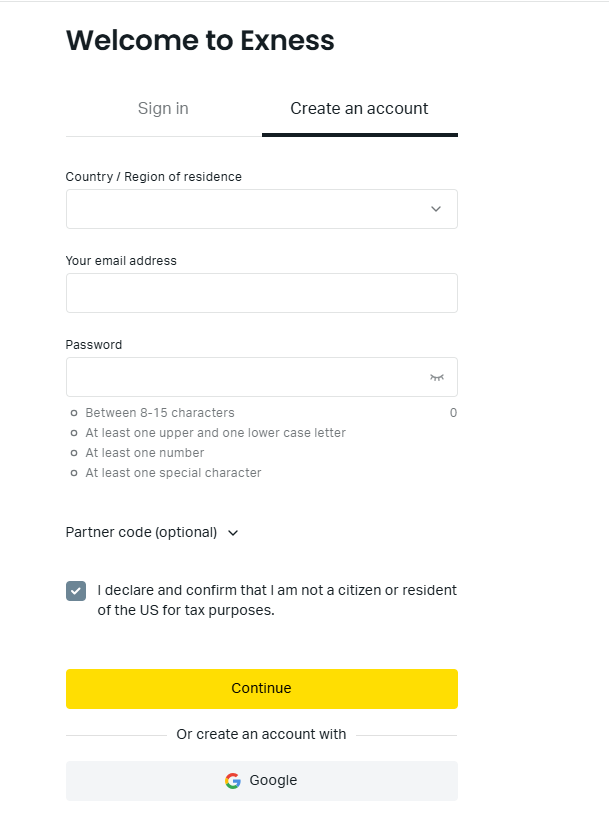Switch to the Sign in tab
The width and height of the screenshot is (609, 834).
pyautogui.click(x=163, y=108)
